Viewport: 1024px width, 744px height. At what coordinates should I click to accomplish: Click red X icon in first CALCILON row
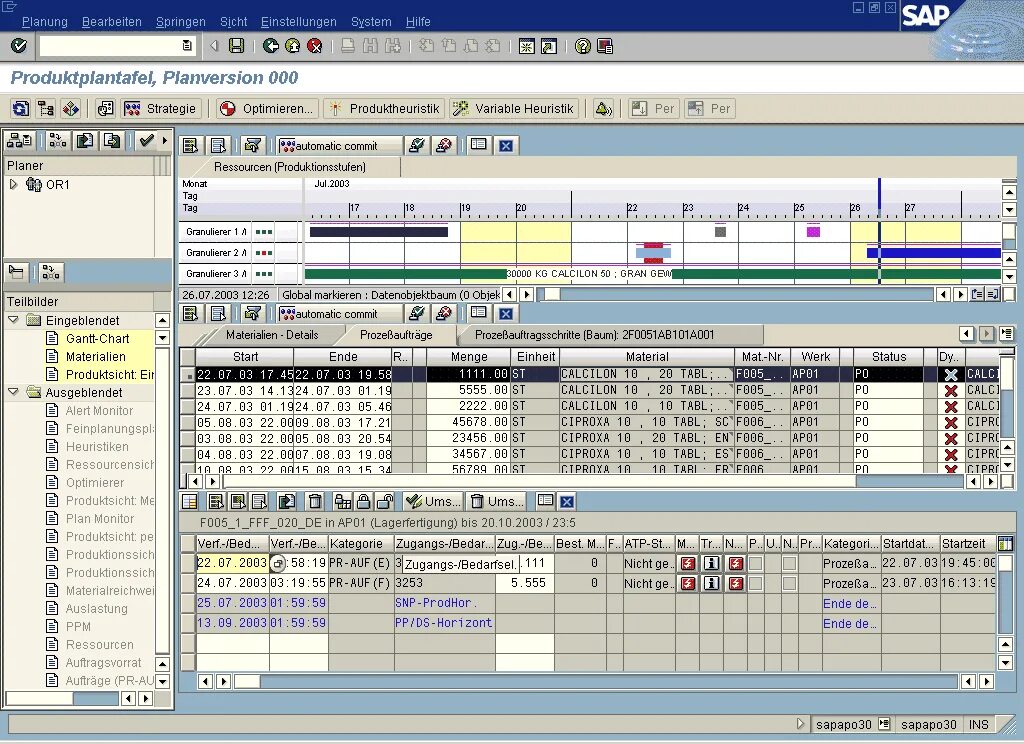click(951, 374)
